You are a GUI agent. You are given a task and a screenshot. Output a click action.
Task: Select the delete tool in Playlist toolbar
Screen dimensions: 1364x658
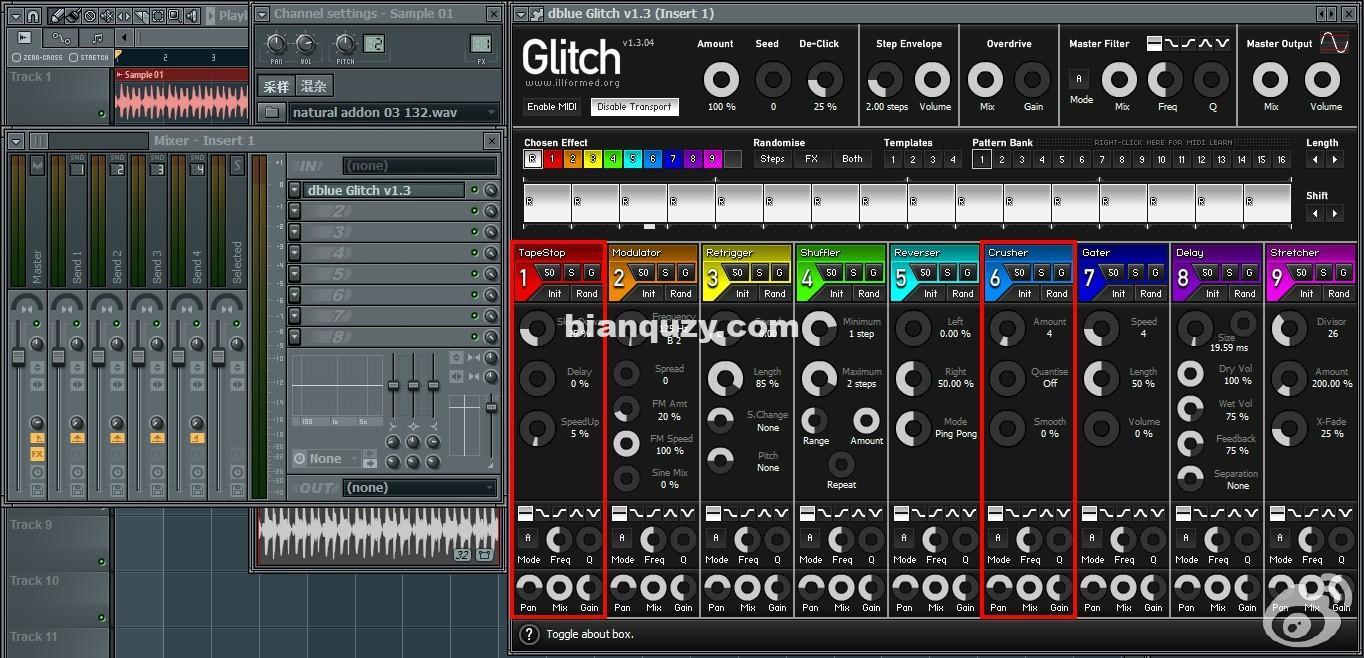(x=90, y=16)
